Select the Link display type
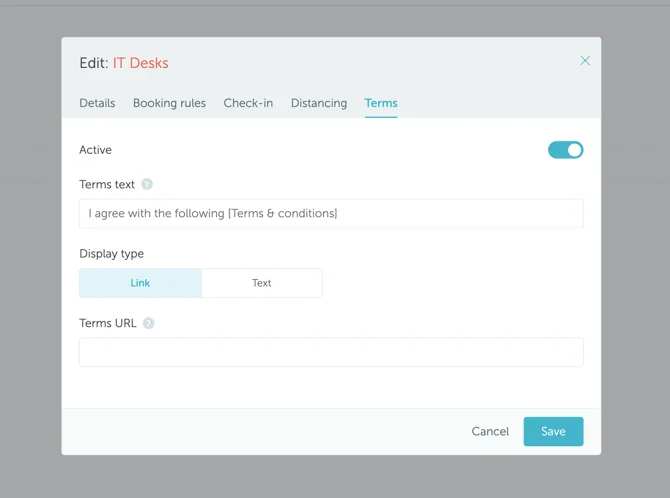670x498 pixels. [140, 283]
